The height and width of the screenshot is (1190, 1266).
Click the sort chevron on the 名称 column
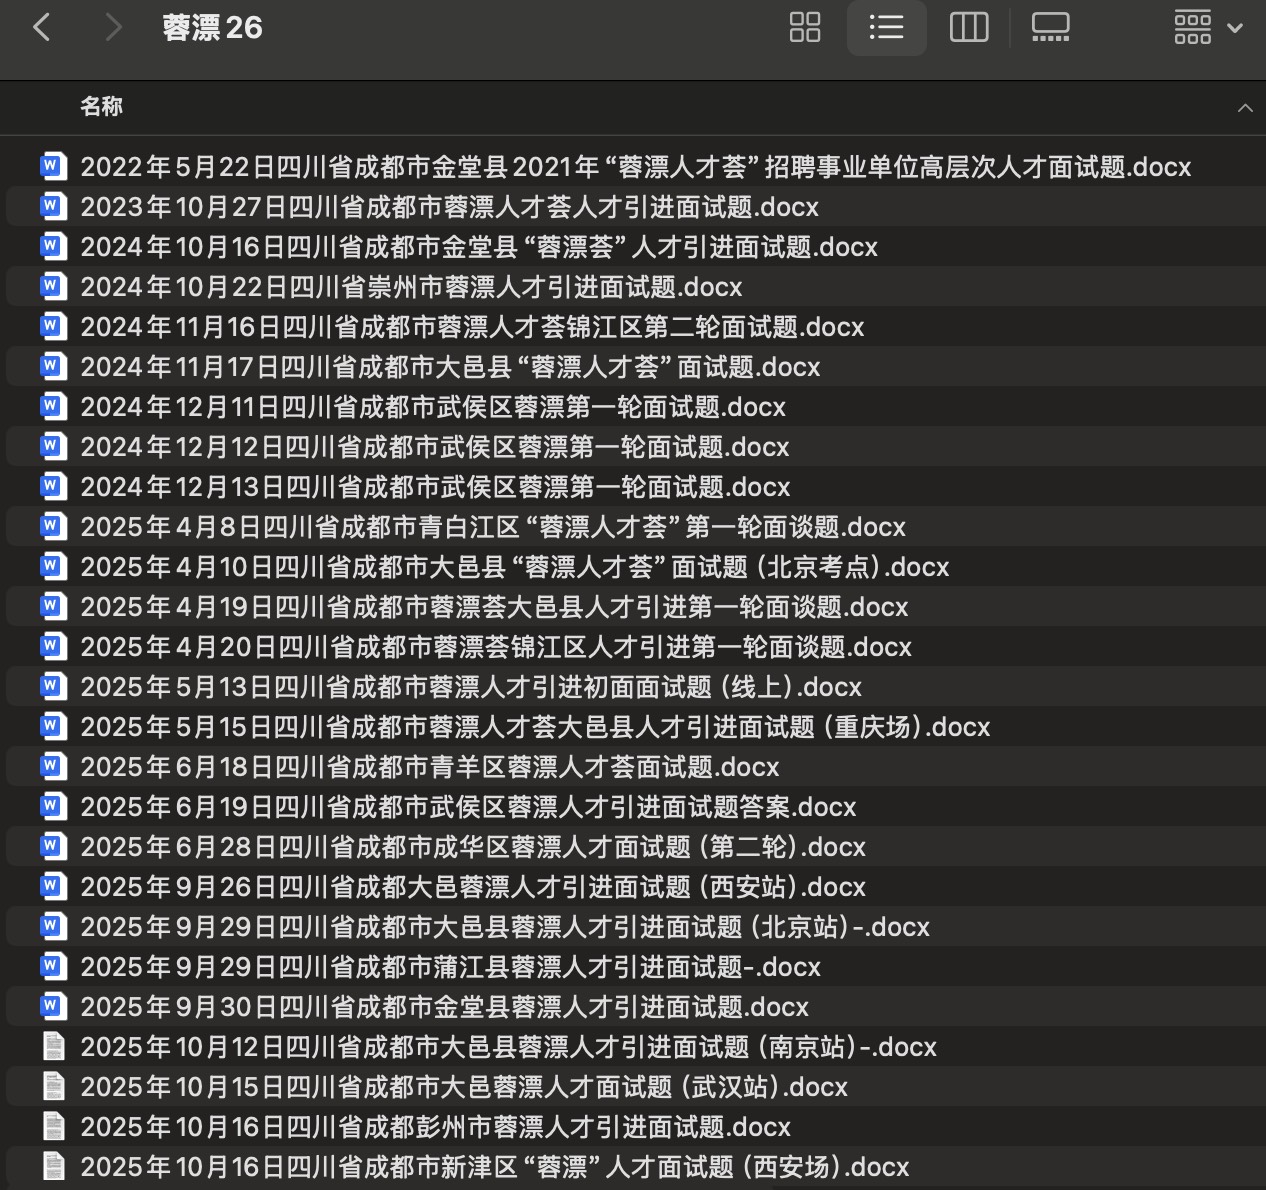tap(1245, 107)
